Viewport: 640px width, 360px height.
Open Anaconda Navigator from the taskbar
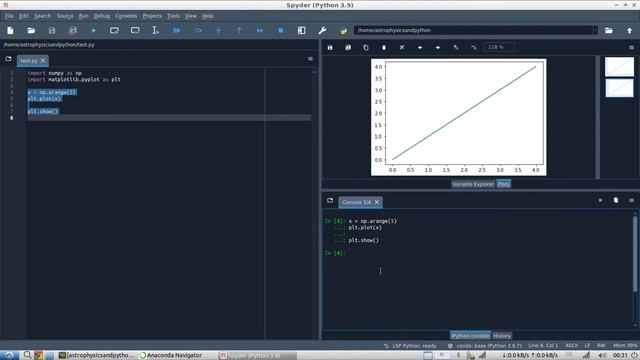(171, 356)
